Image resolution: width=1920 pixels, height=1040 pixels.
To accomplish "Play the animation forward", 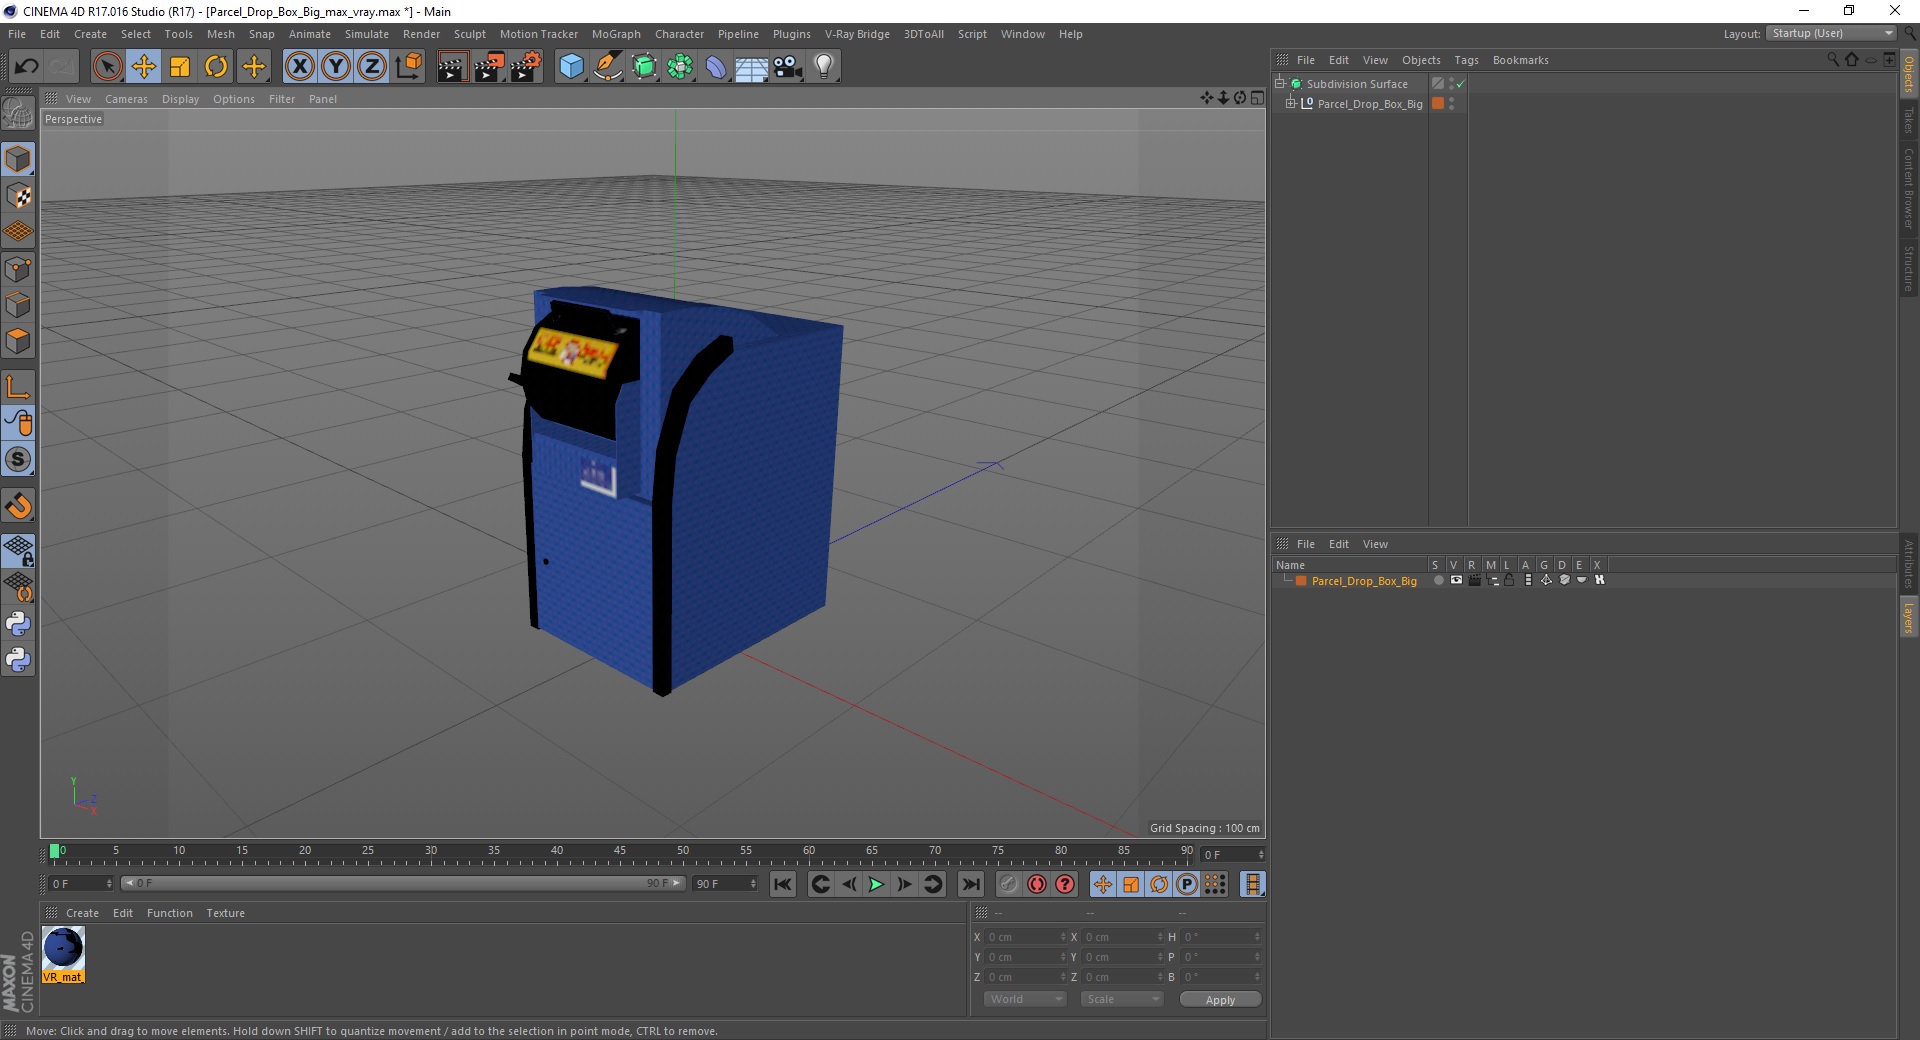I will click(876, 884).
